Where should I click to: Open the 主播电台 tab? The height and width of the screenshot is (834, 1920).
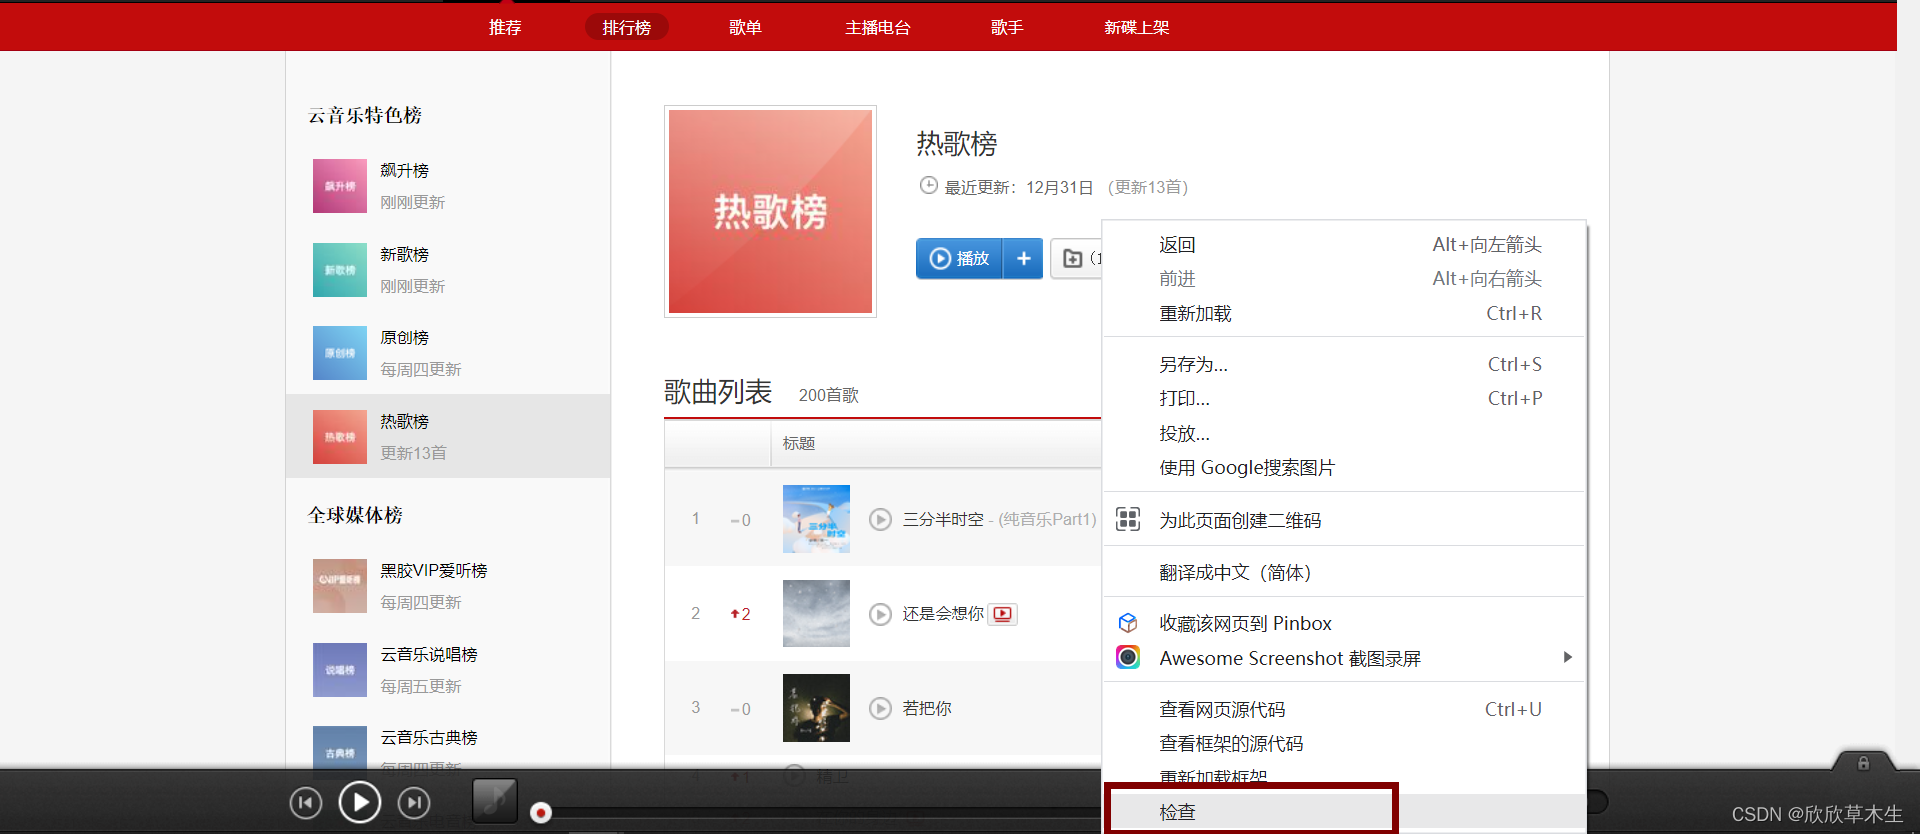coord(877,27)
